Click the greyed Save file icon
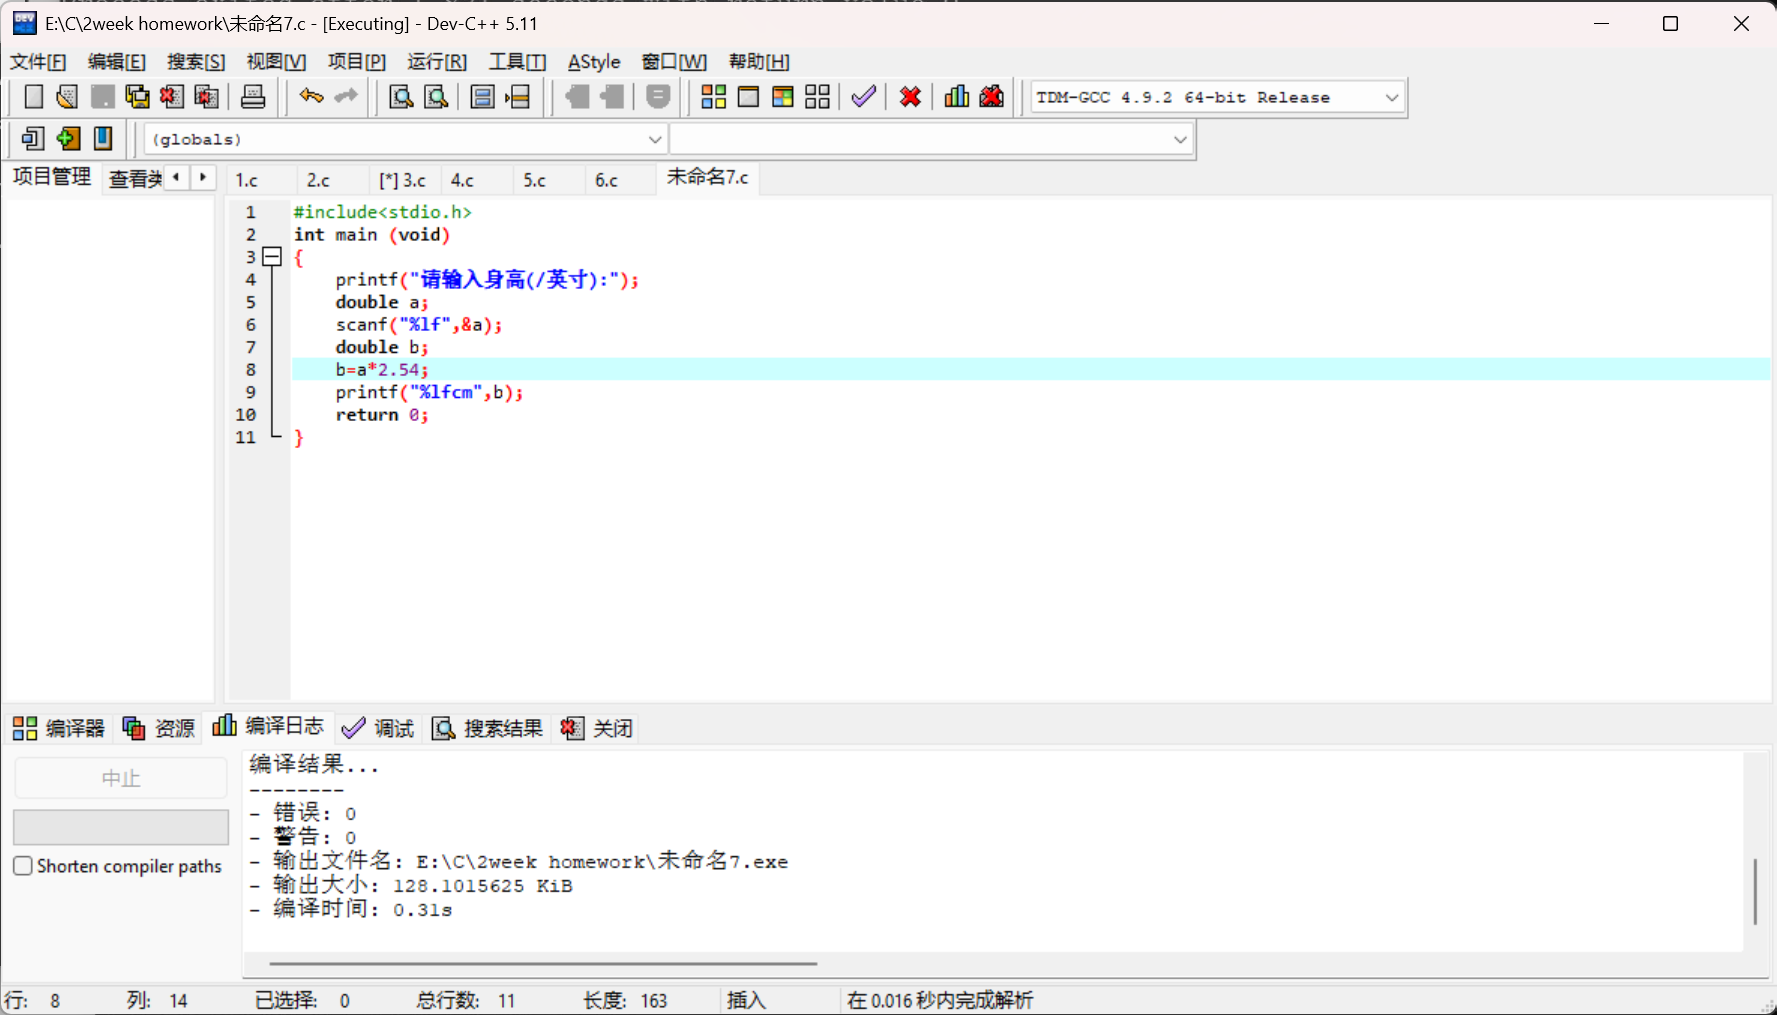Screen dimensions: 1777x1015 pyautogui.click(x=102, y=97)
